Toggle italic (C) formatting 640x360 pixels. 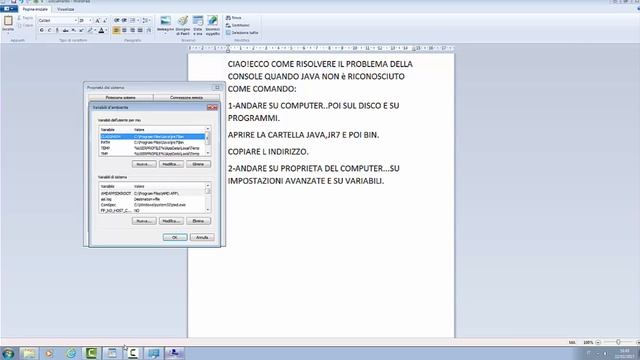49,30
